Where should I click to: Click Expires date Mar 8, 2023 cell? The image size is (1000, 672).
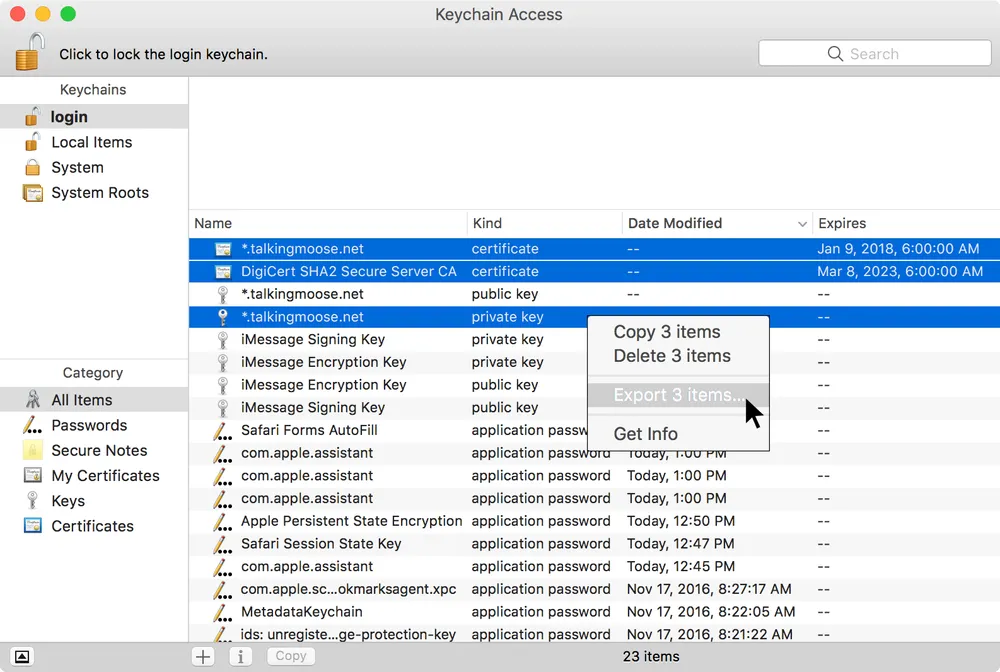click(900, 272)
